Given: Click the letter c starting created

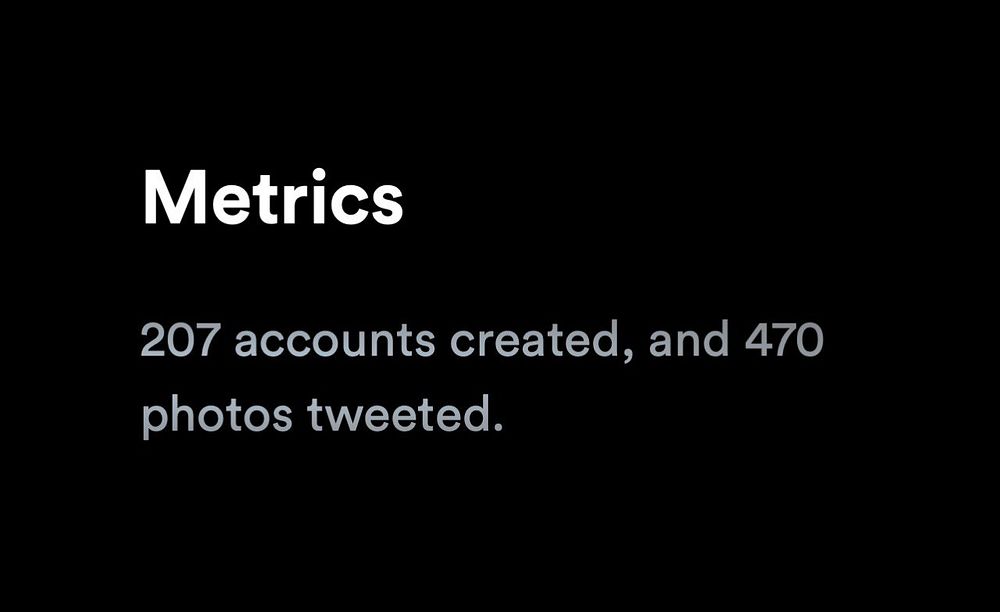Looking at the screenshot, I should pos(462,346).
